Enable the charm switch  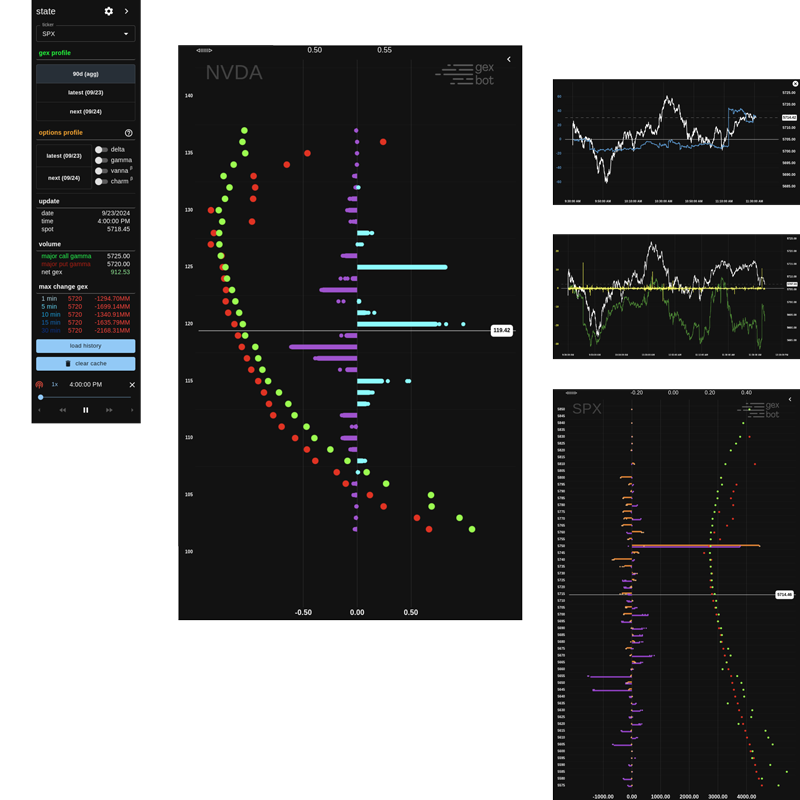(x=101, y=182)
